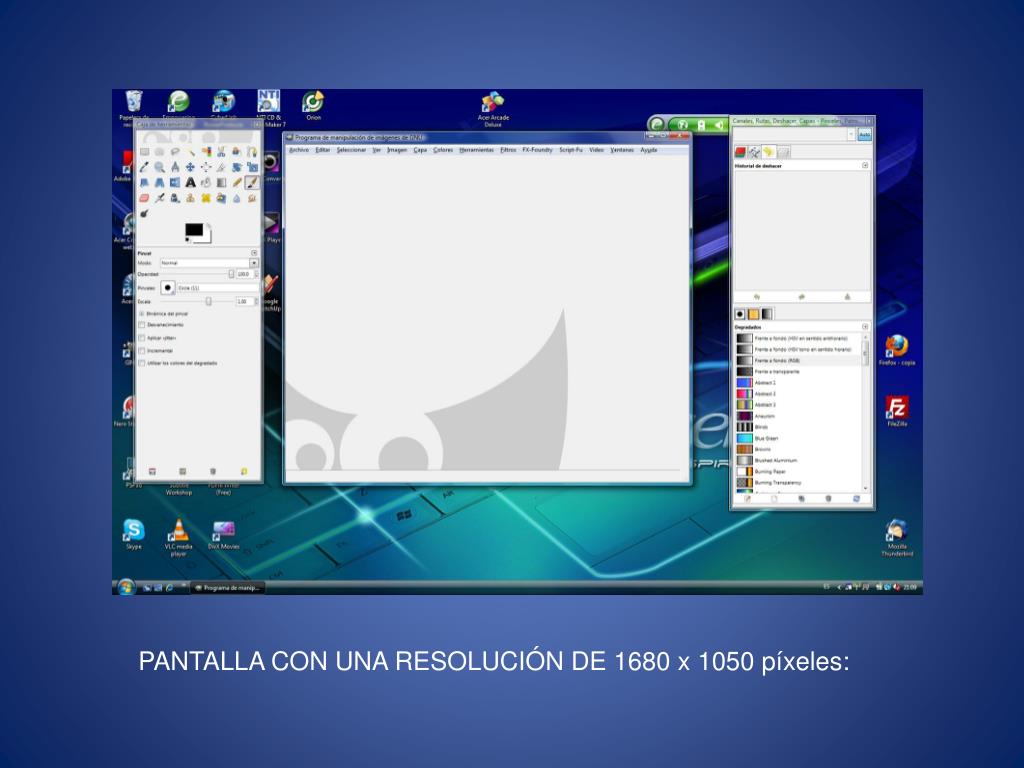The width and height of the screenshot is (1024, 768).
Task: Open the Pincel tool options panel menu
Action: pos(254,253)
